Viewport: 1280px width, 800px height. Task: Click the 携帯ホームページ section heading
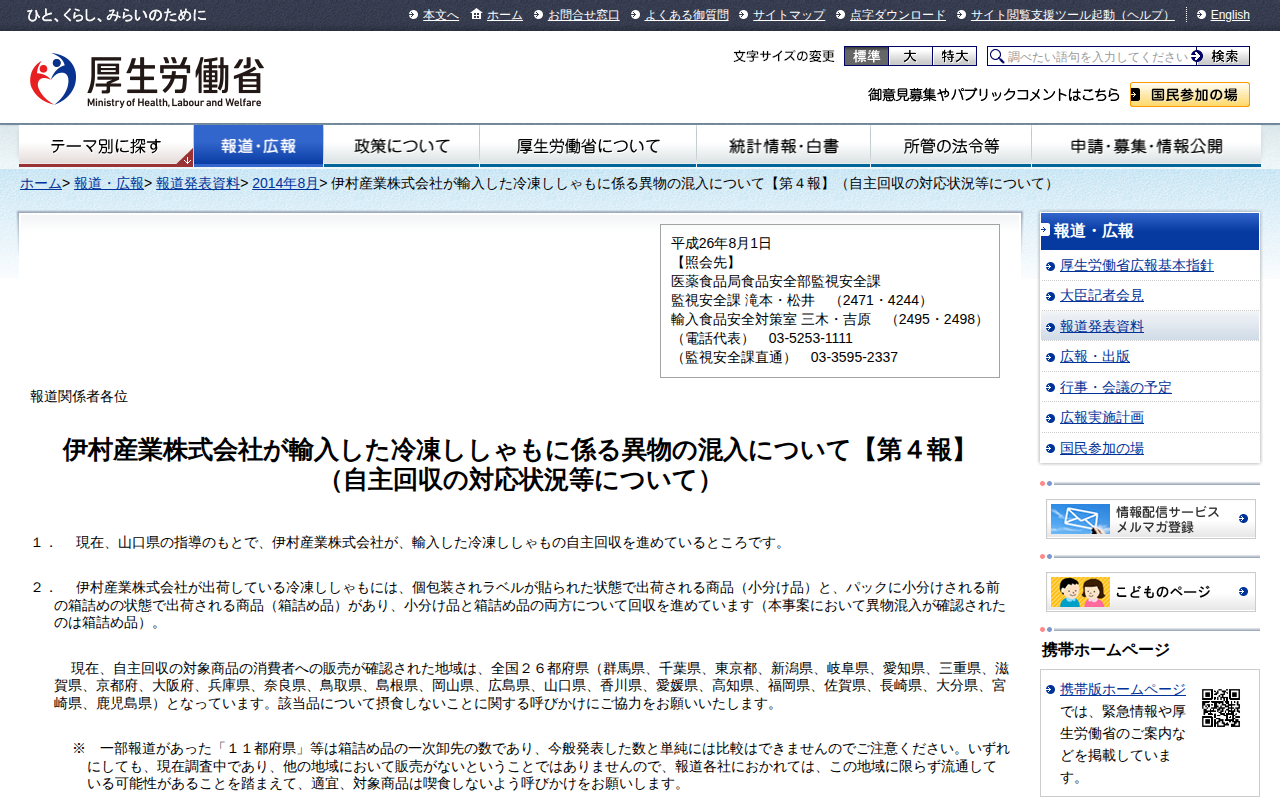coord(1106,649)
